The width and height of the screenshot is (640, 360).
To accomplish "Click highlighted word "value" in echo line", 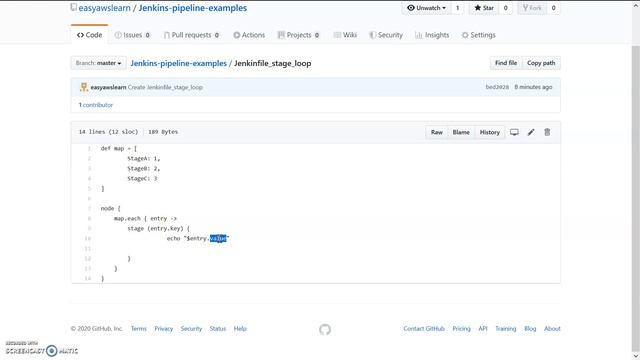I will (218, 238).
